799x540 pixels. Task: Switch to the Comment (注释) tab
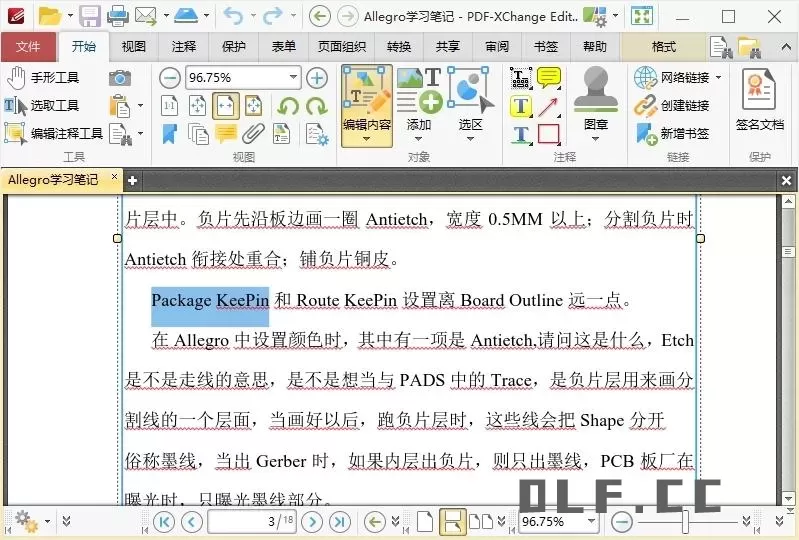[184, 47]
